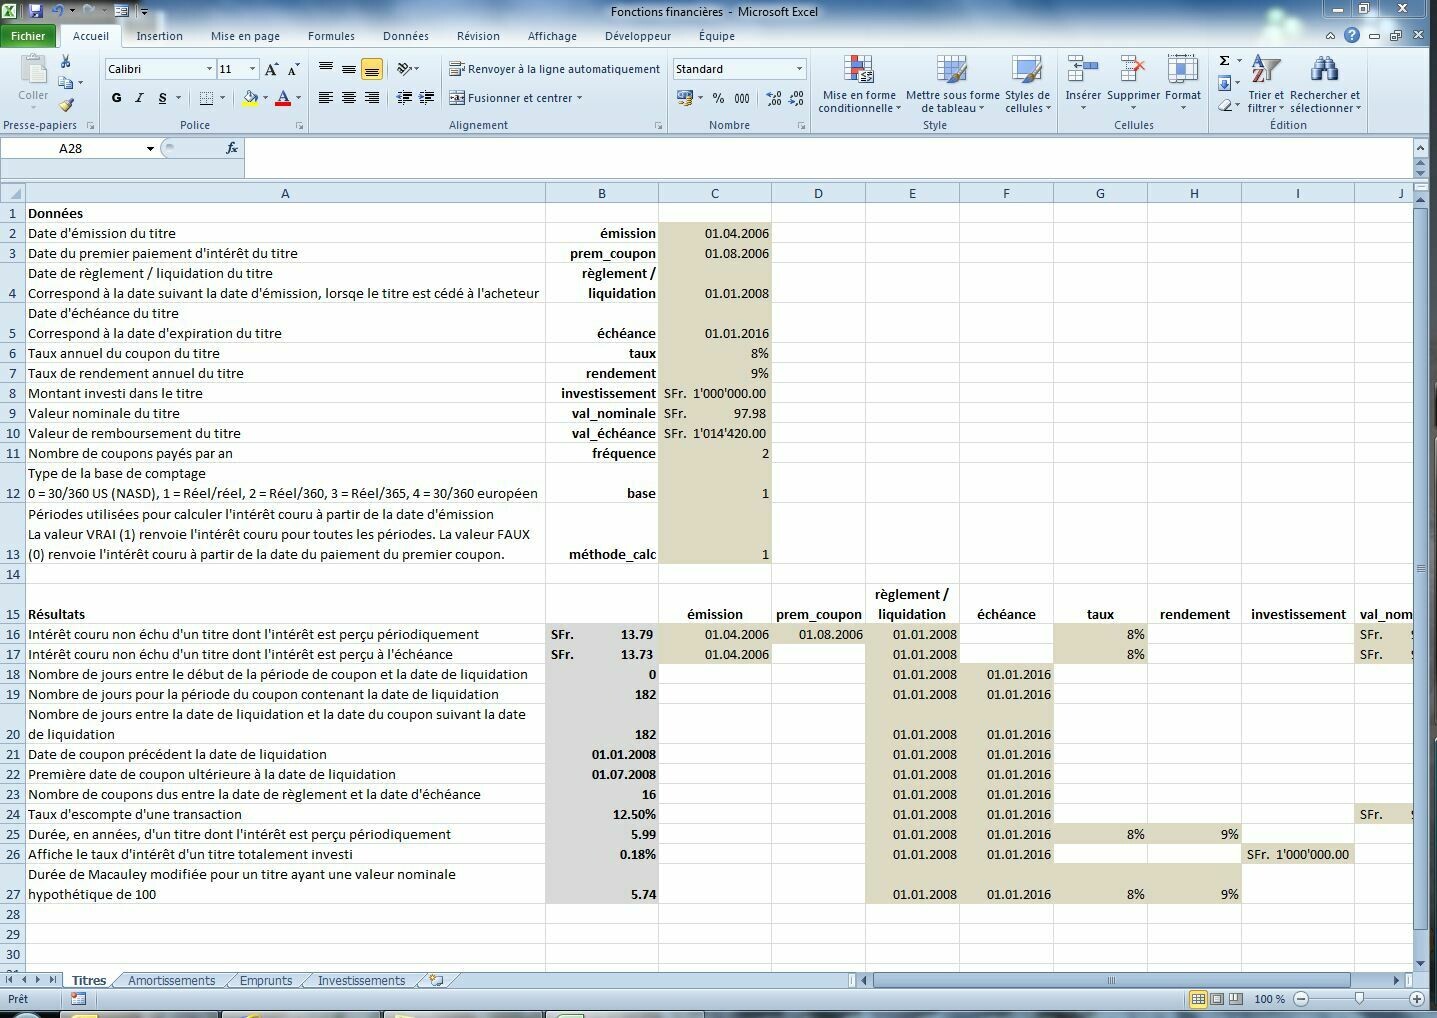Select the Format Painter brush icon
The height and width of the screenshot is (1018, 1437).
[66, 104]
